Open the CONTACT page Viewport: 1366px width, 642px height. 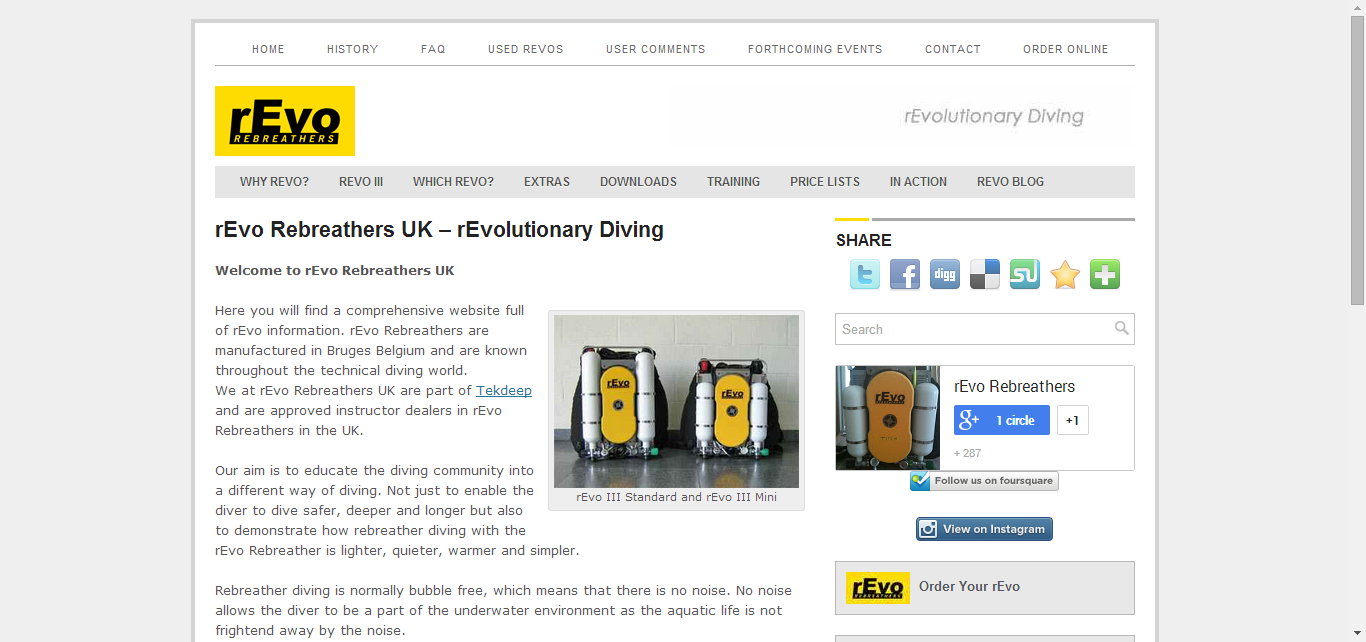tap(953, 49)
